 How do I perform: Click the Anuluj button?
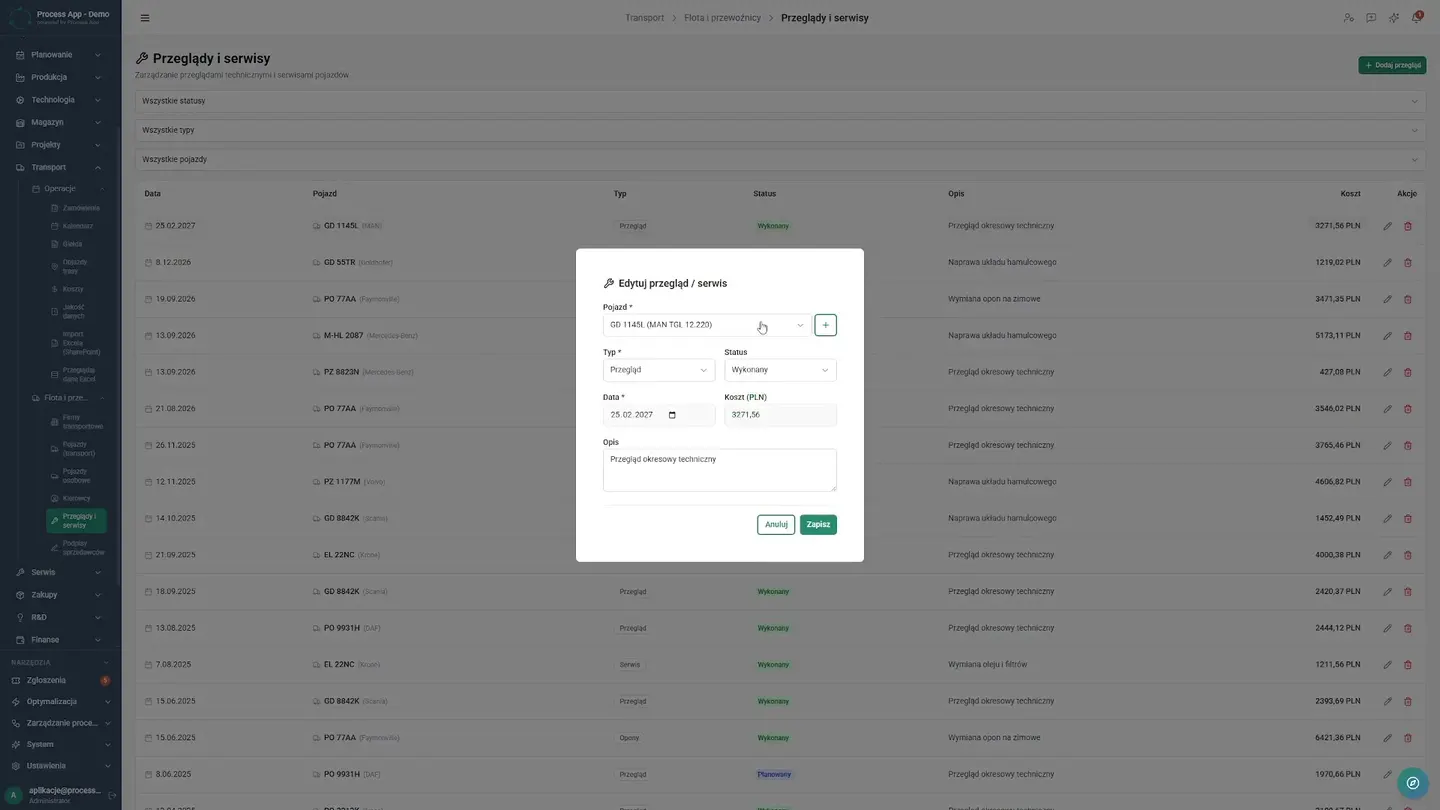[x=776, y=525]
